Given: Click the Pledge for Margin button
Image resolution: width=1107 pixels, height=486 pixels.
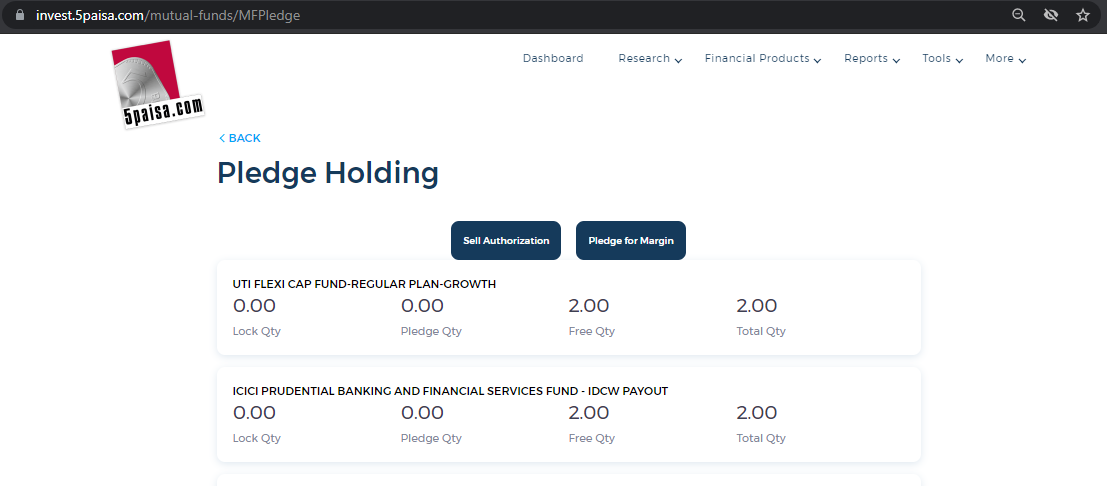Looking at the screenshot, I should (x=630, y=240).
